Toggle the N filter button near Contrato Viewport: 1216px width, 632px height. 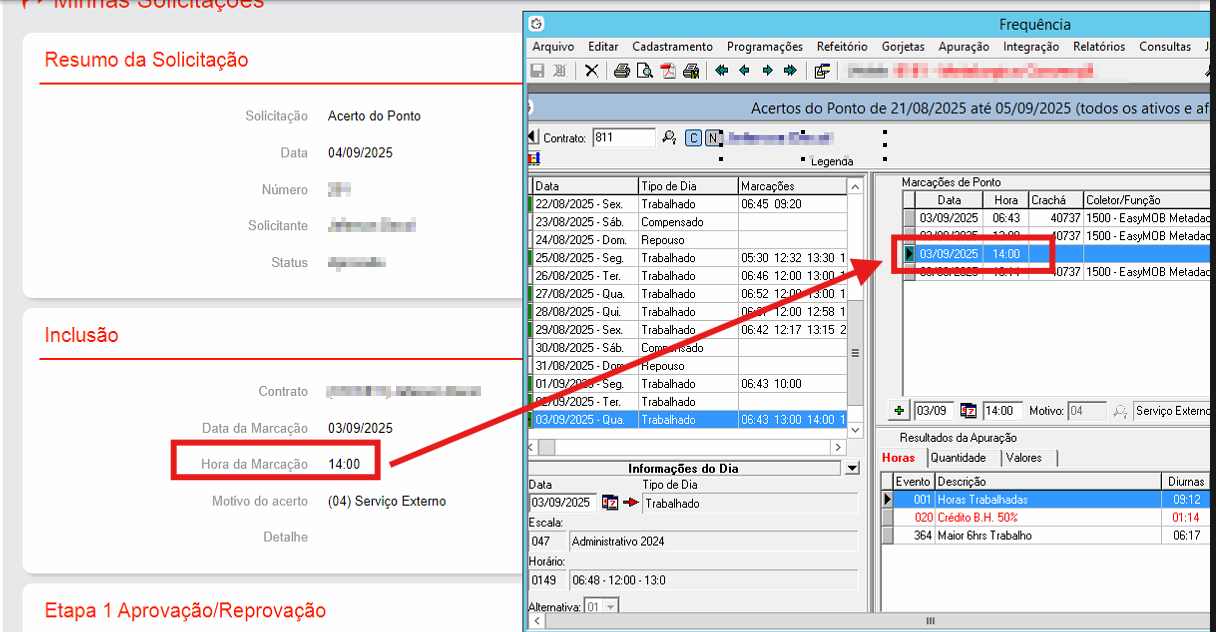pyautogui.click(x=712, y=138)
